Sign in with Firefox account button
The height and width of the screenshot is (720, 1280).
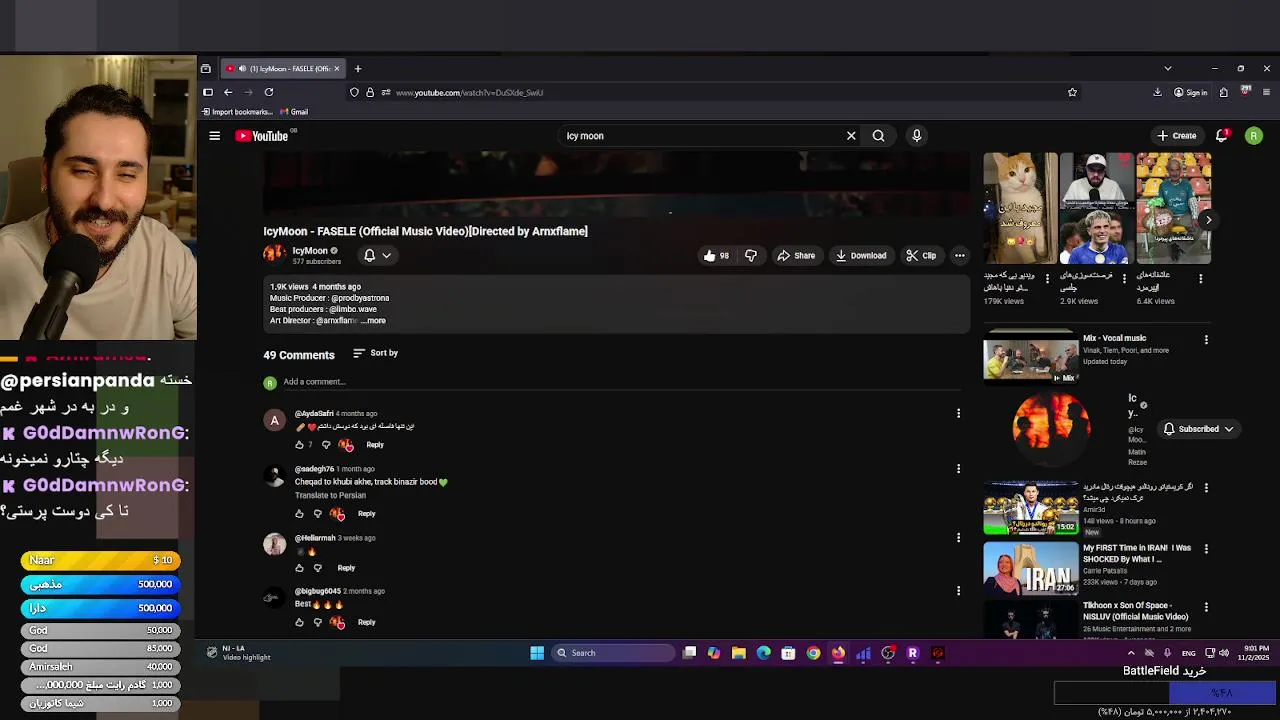point(1190,92)
